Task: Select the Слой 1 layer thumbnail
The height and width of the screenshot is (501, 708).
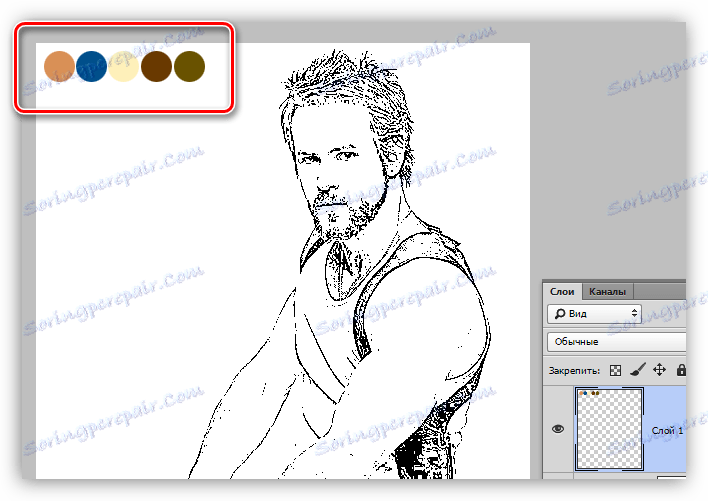Action: coord(610,429)
